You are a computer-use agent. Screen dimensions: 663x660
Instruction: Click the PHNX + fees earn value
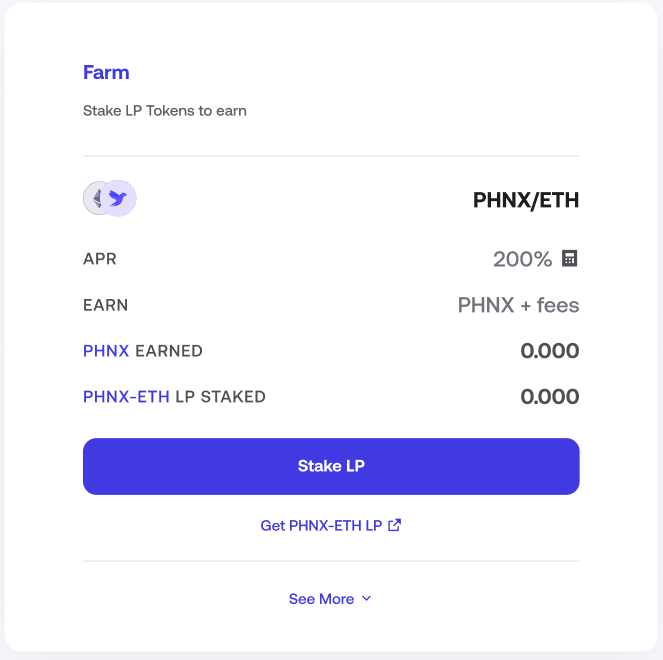point(518,305)
